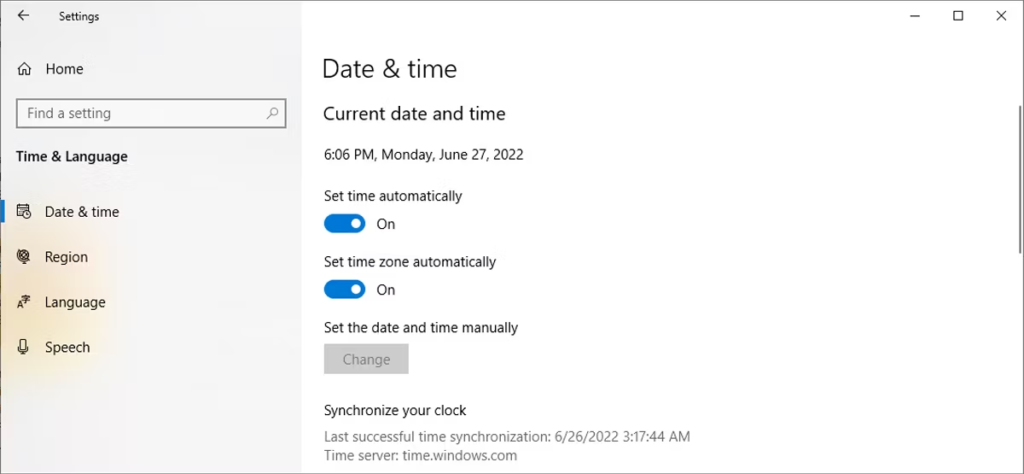Viewport: 1024px width, 474px height.
Task: Click the back arrow in Settings
Action: click(24, 16)
